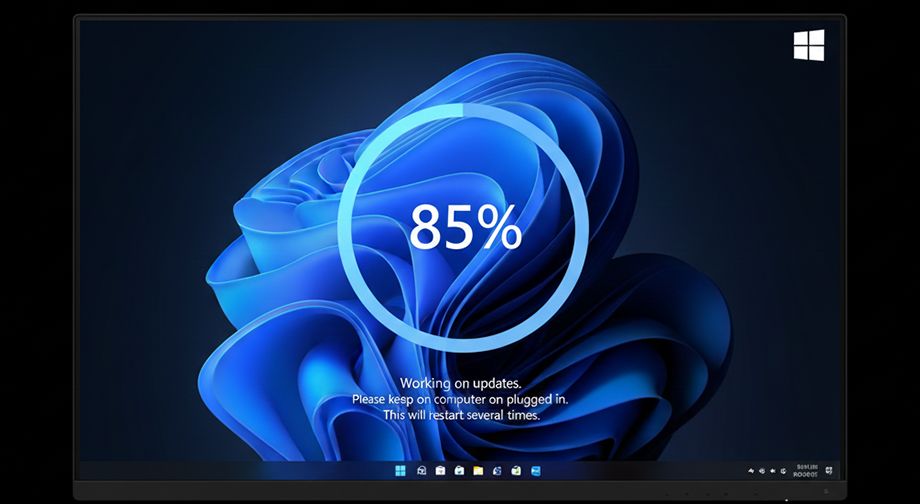The image size is (920, 504).
Task: Click the speaker volume tray icon
Action: pyautogui.click(x=773, y=471)
